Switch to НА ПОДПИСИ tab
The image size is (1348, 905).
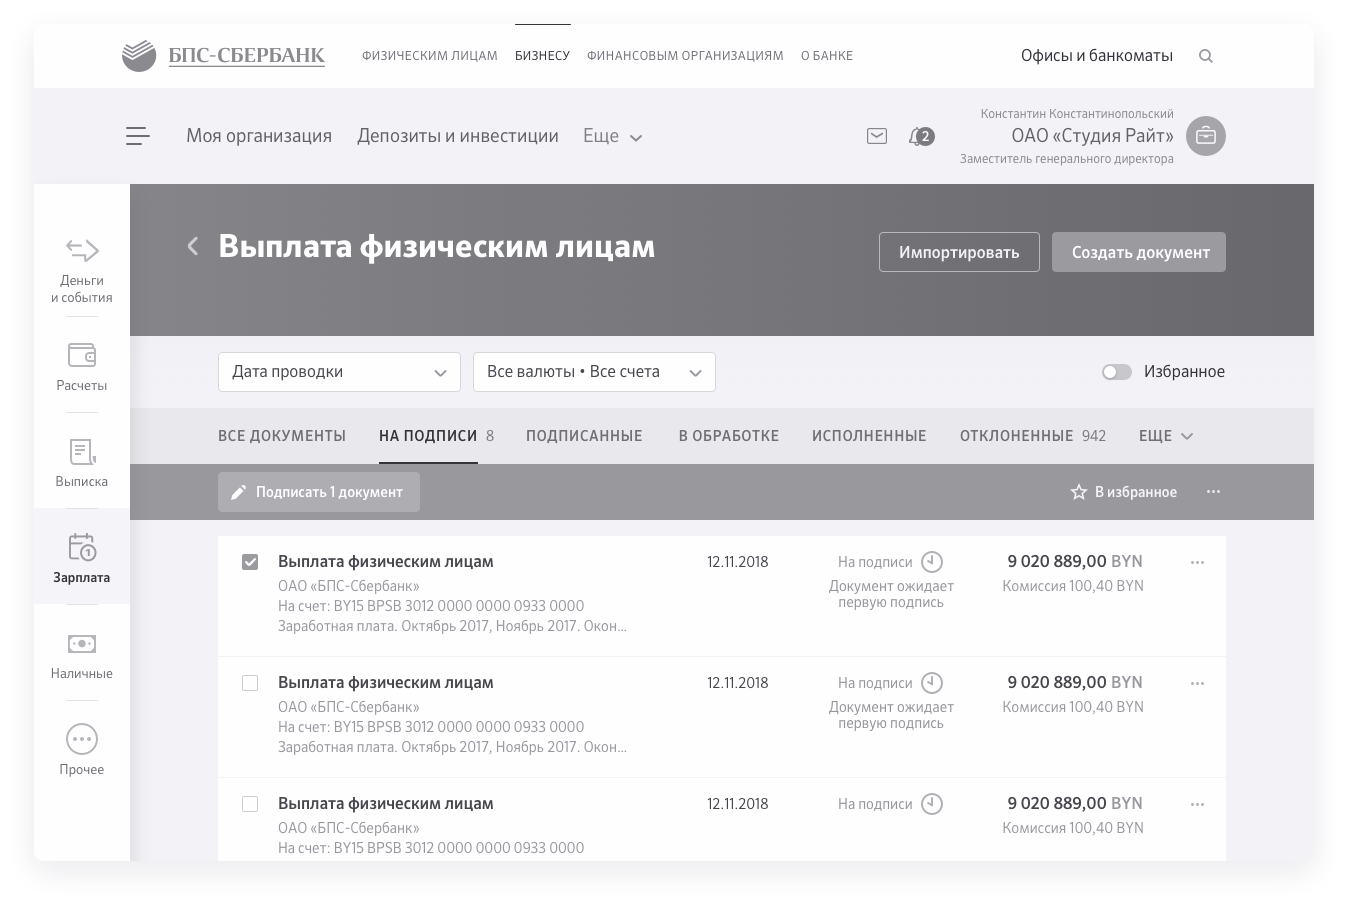point(428,436)
